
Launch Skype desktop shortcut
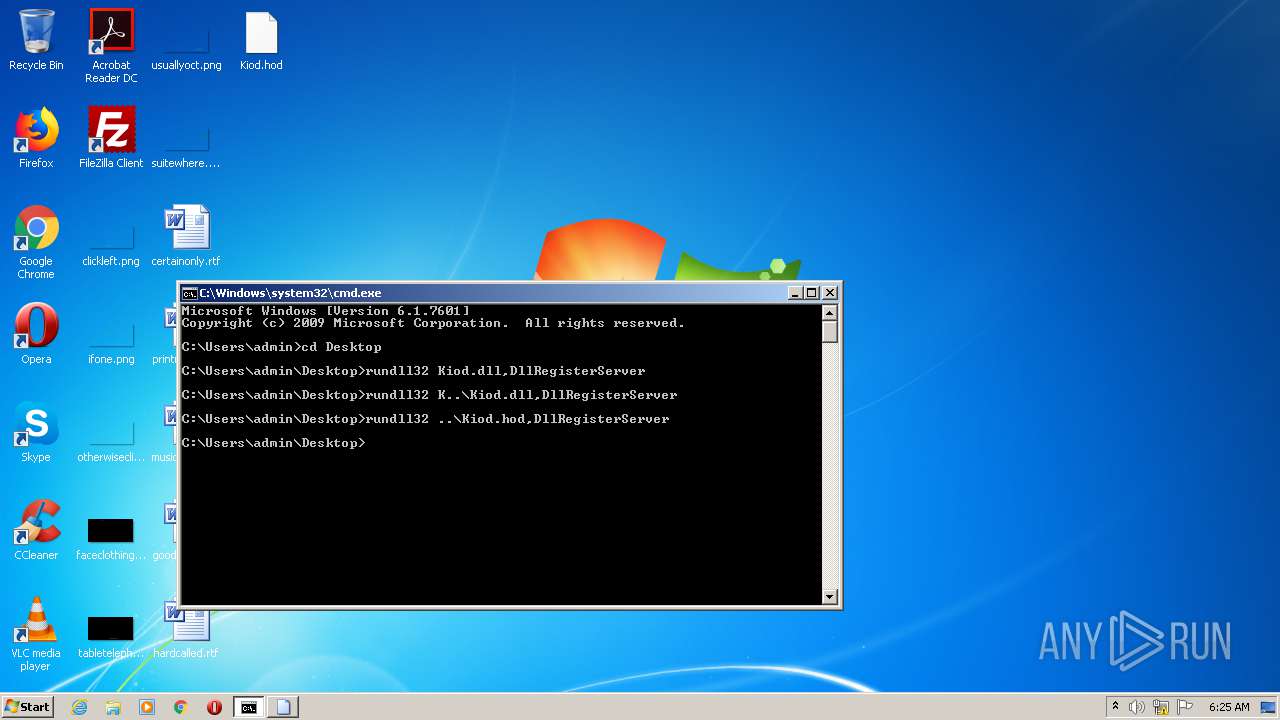(36, 432)
